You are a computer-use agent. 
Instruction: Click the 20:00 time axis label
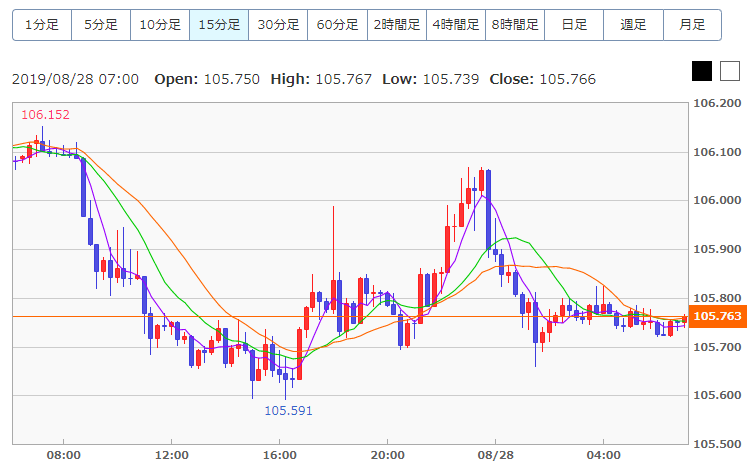(388, 455)
